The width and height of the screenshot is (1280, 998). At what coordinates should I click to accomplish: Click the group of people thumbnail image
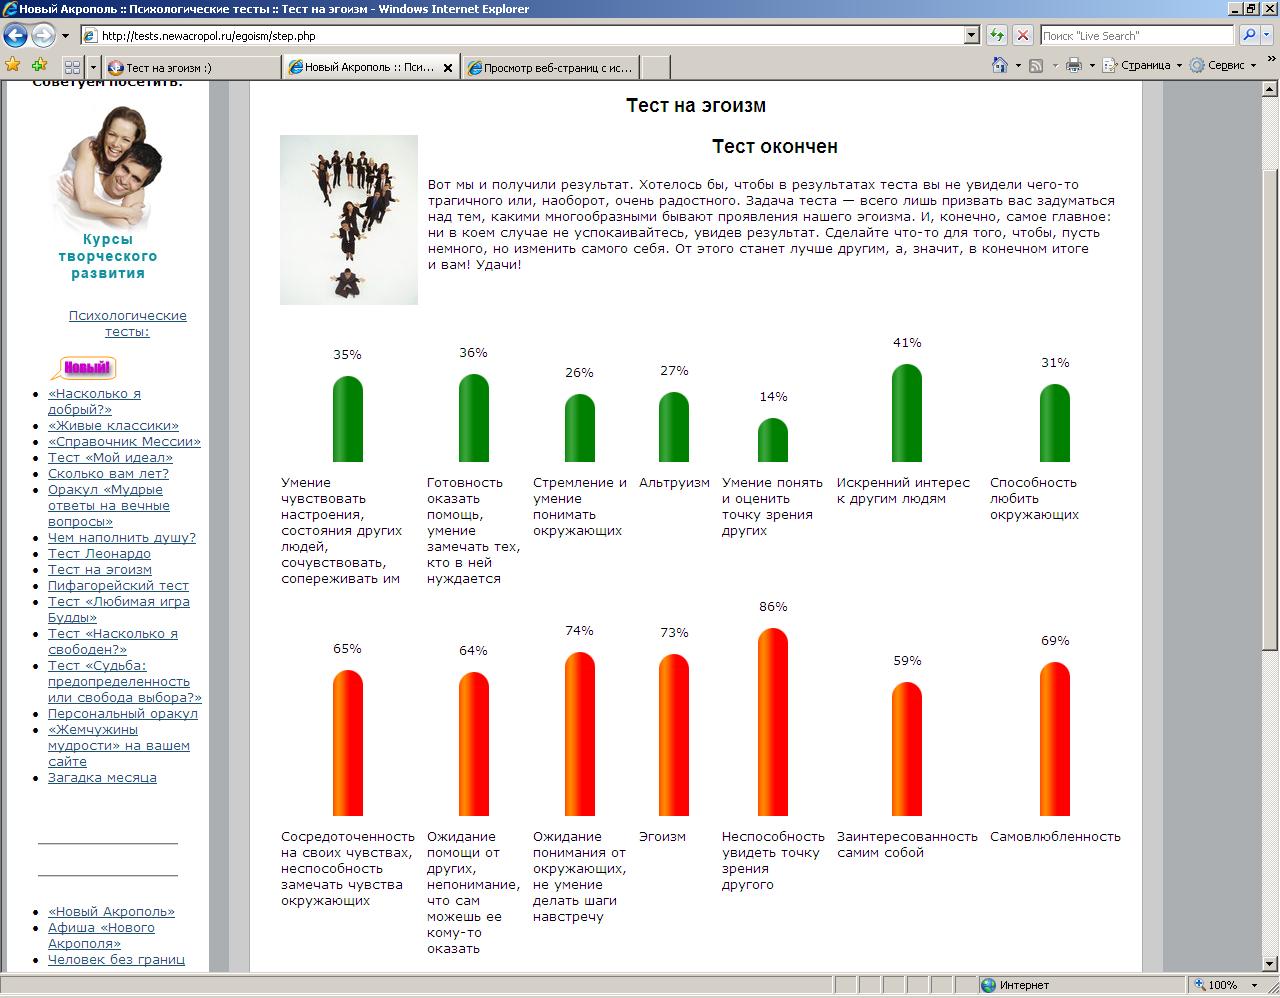pyautogui.click(x=348, y=220)
